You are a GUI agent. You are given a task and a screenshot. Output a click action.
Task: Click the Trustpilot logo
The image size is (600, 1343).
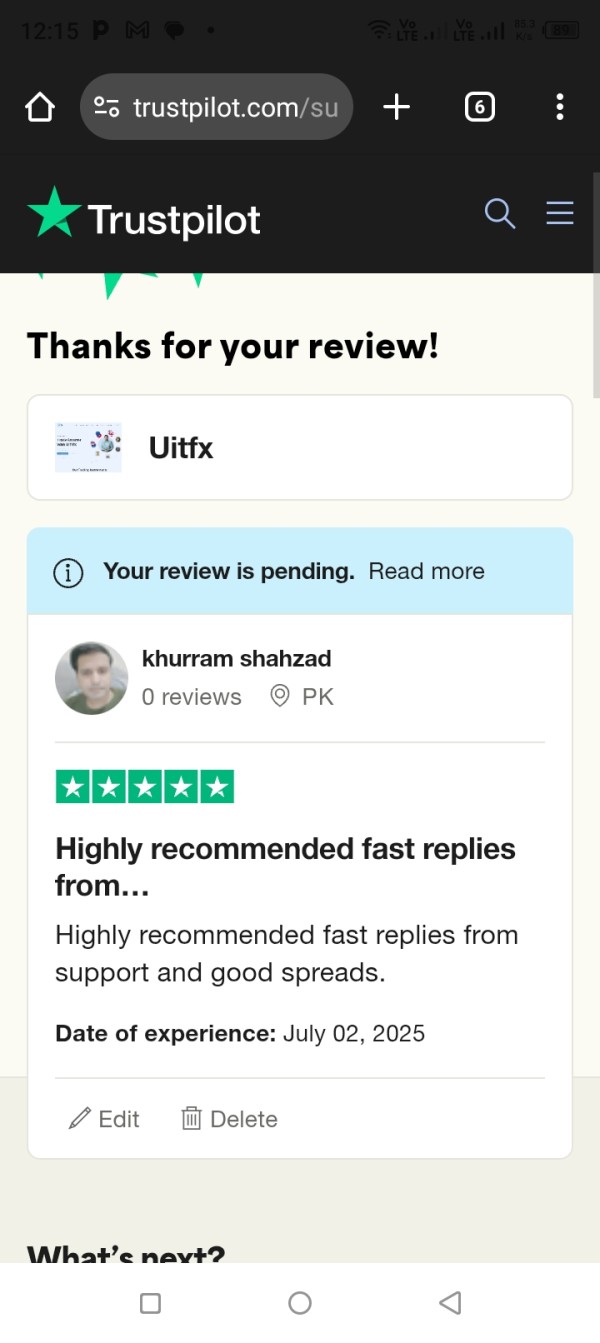[144, 216]
